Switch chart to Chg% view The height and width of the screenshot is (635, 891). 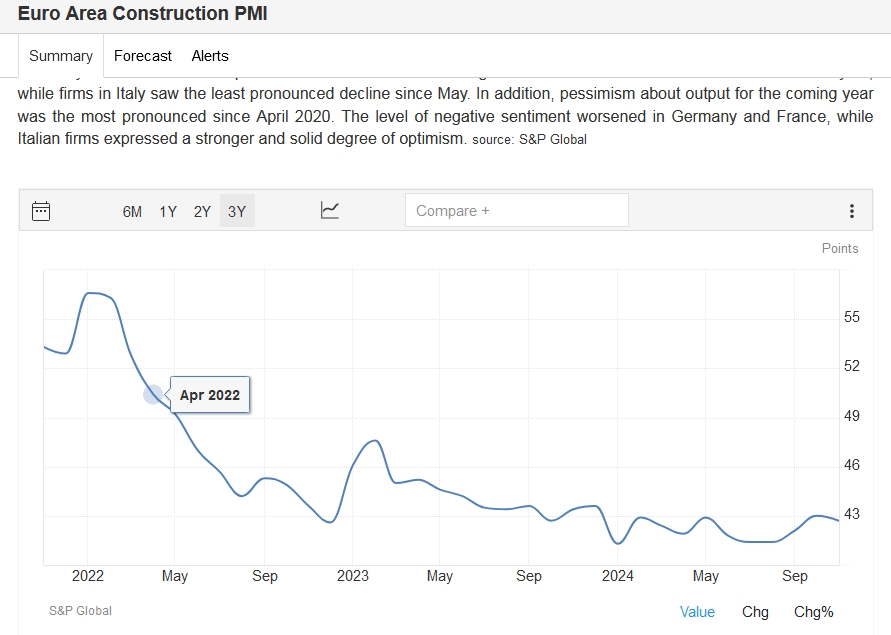coord(813,612)
